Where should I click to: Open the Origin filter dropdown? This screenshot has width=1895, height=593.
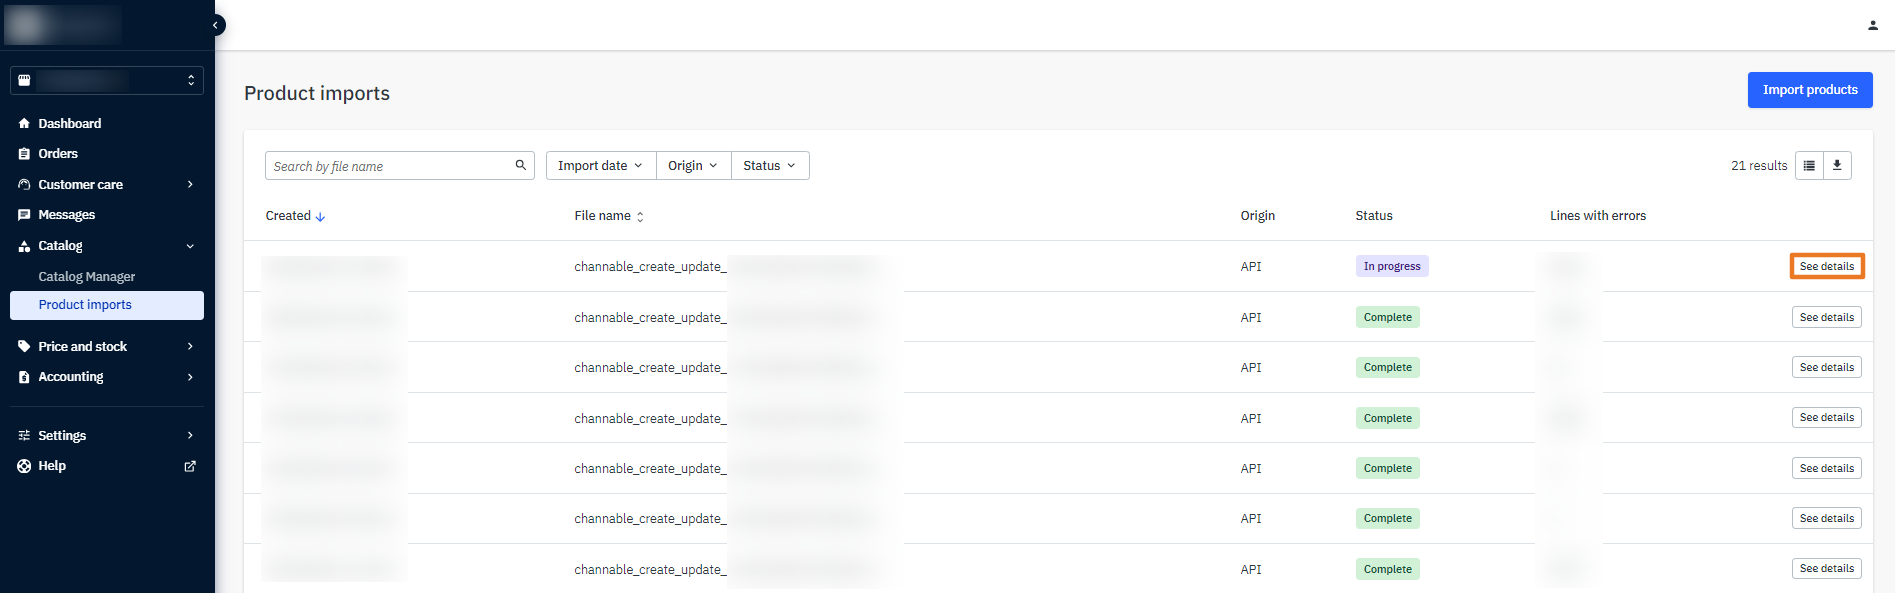[x=693, y=166]
